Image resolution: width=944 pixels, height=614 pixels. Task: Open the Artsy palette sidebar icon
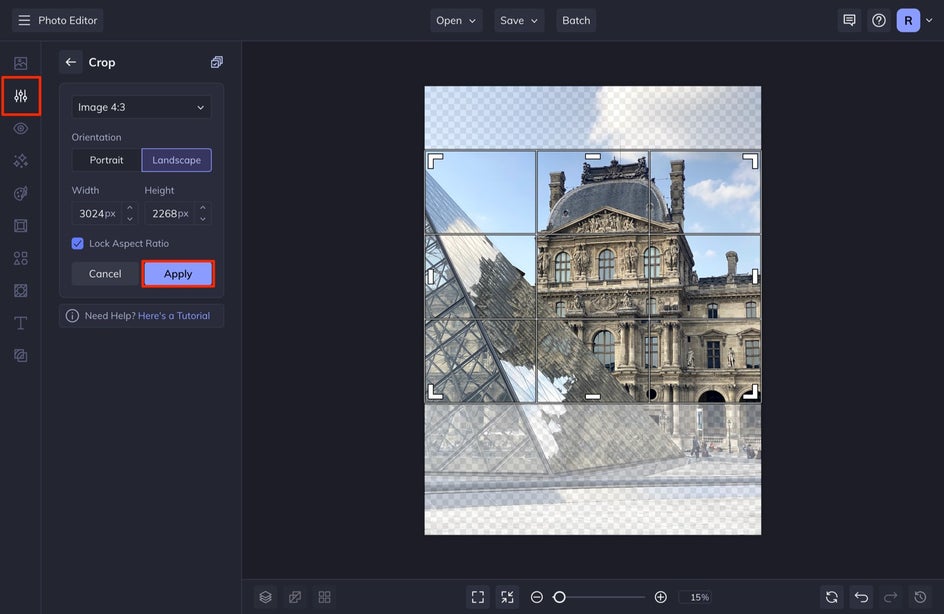(x=20, y=193)
